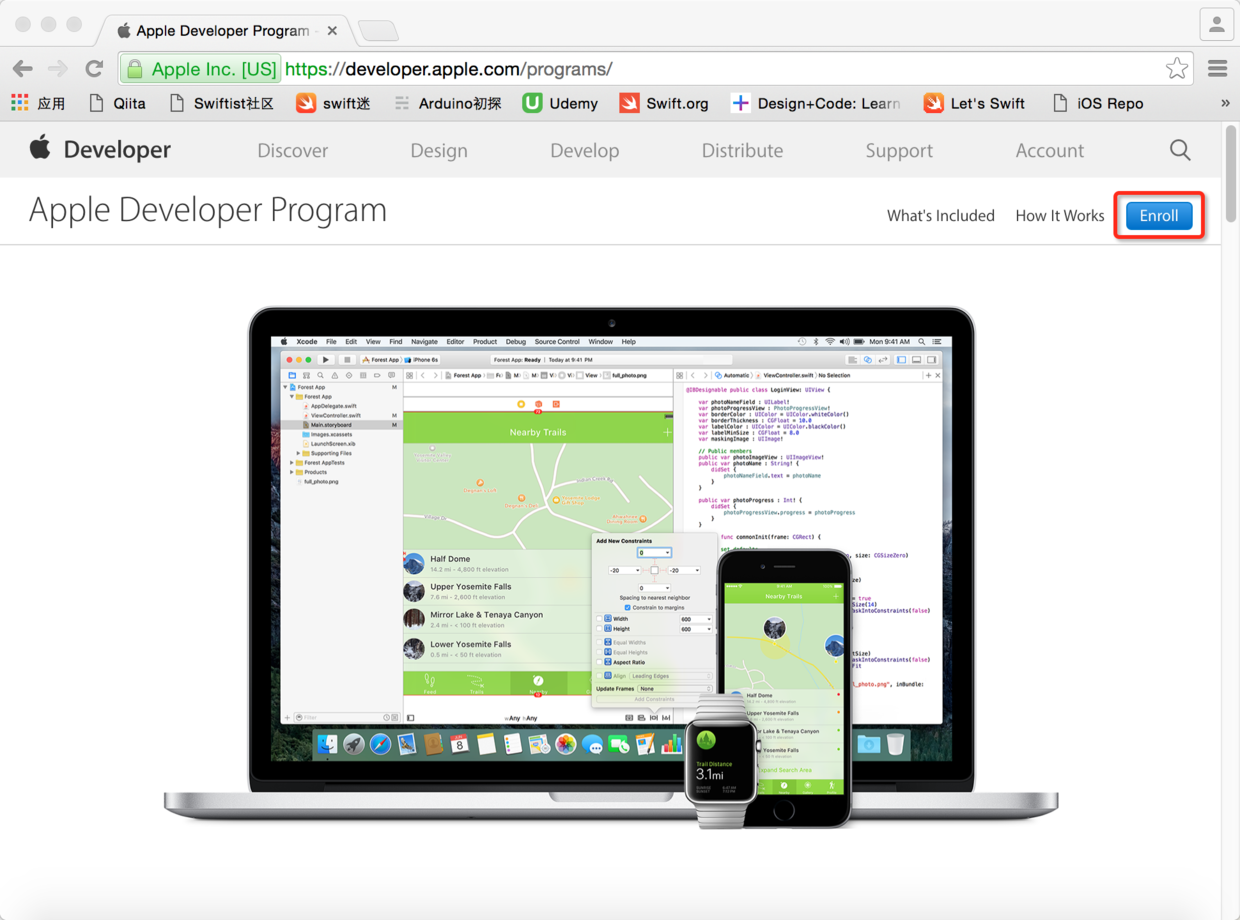Close the Apple Developer Program tab
1240x920 pixels.
332,31
